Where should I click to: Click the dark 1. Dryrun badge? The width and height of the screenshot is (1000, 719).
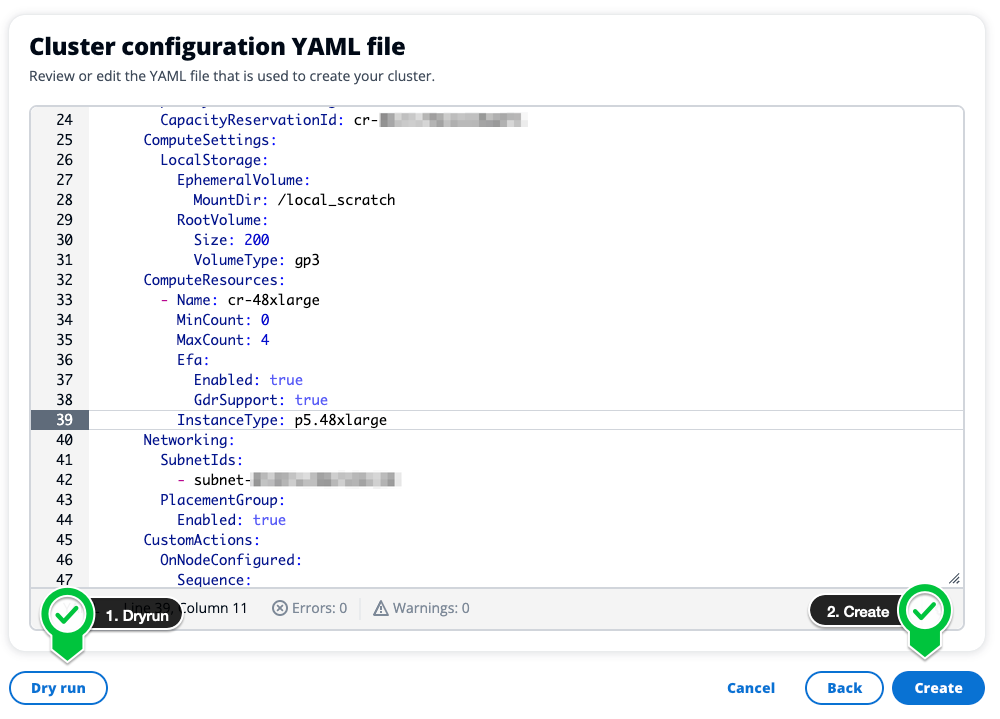coord(136,617)
